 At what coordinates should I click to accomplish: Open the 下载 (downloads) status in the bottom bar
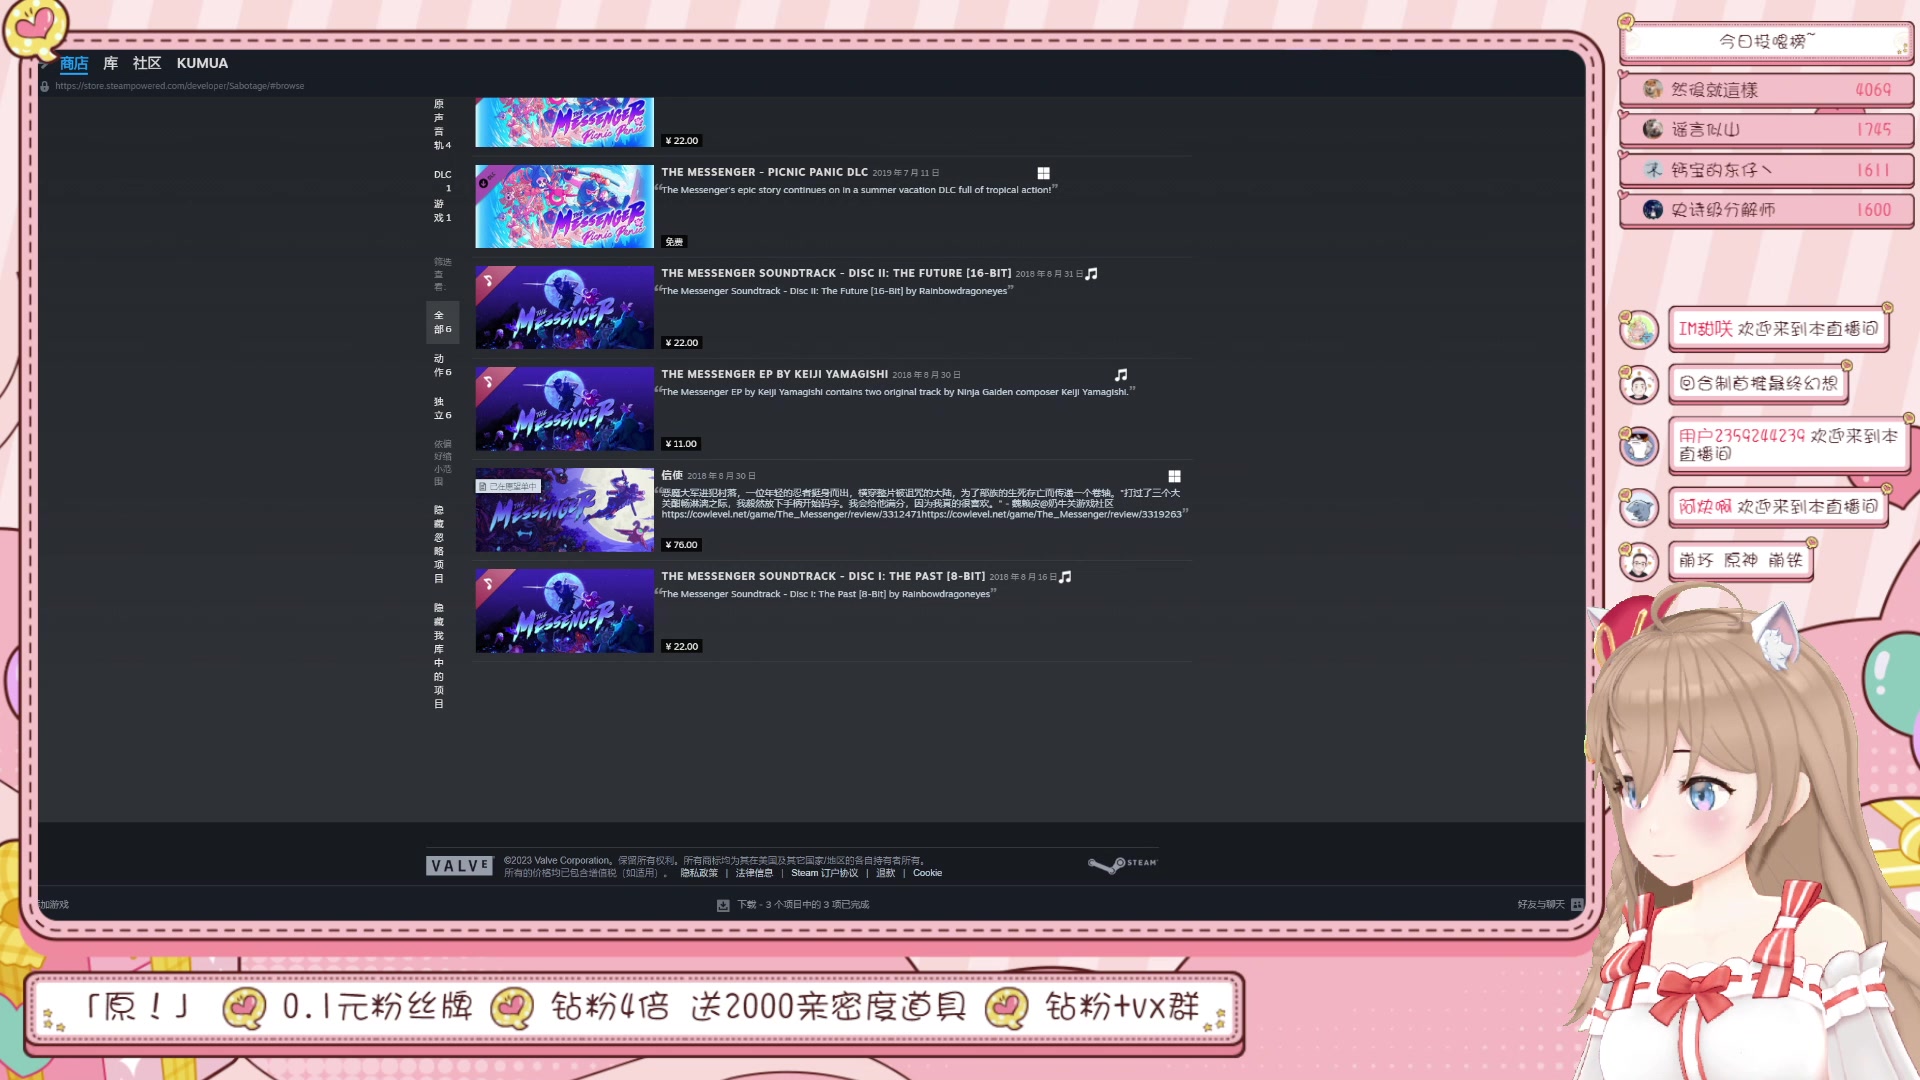click(803, 905)
